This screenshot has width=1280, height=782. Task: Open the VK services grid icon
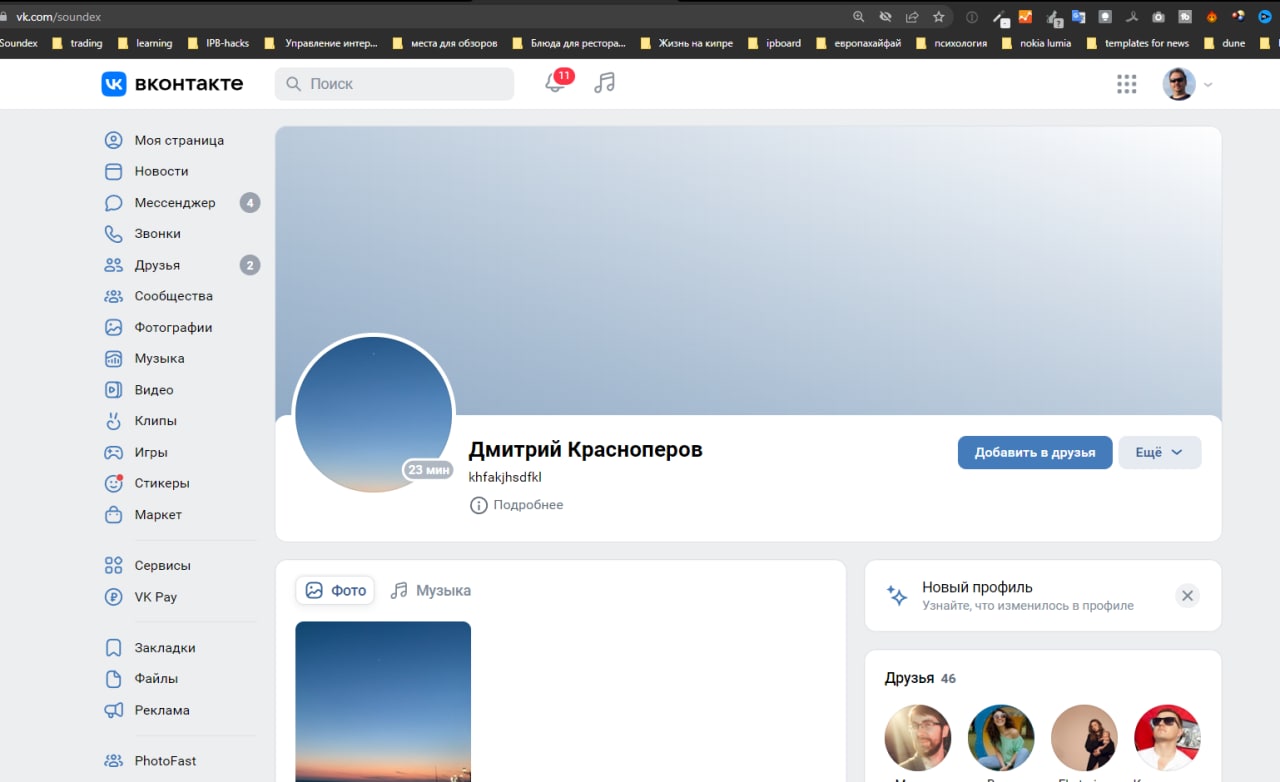pyautogui.click(x=1127, y=84)
